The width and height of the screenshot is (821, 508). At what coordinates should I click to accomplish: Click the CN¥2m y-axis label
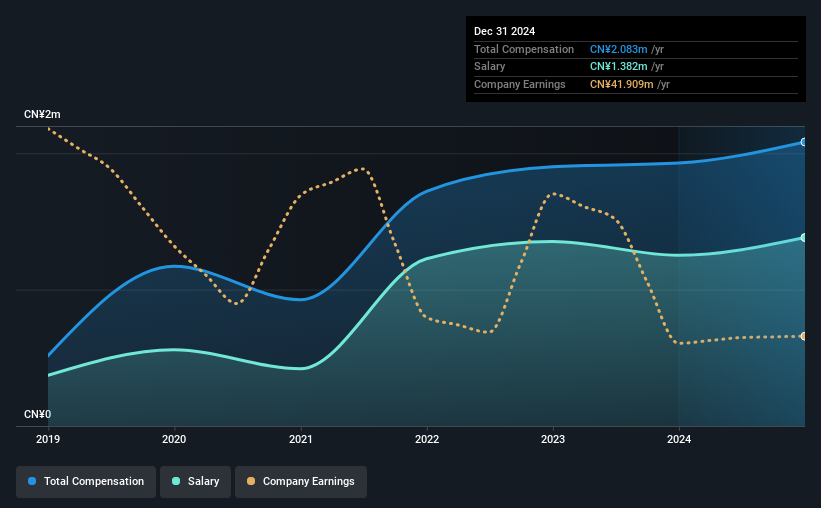pos(42,115)
